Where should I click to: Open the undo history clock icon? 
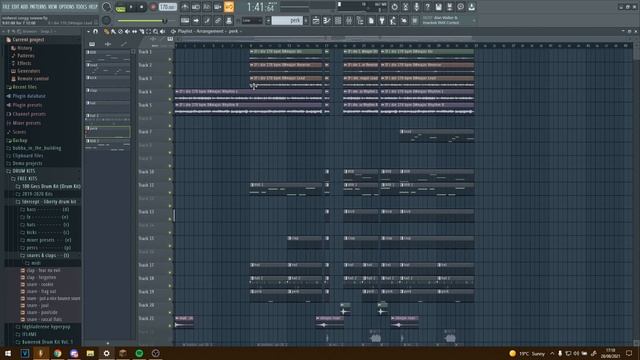coord(394,7)
